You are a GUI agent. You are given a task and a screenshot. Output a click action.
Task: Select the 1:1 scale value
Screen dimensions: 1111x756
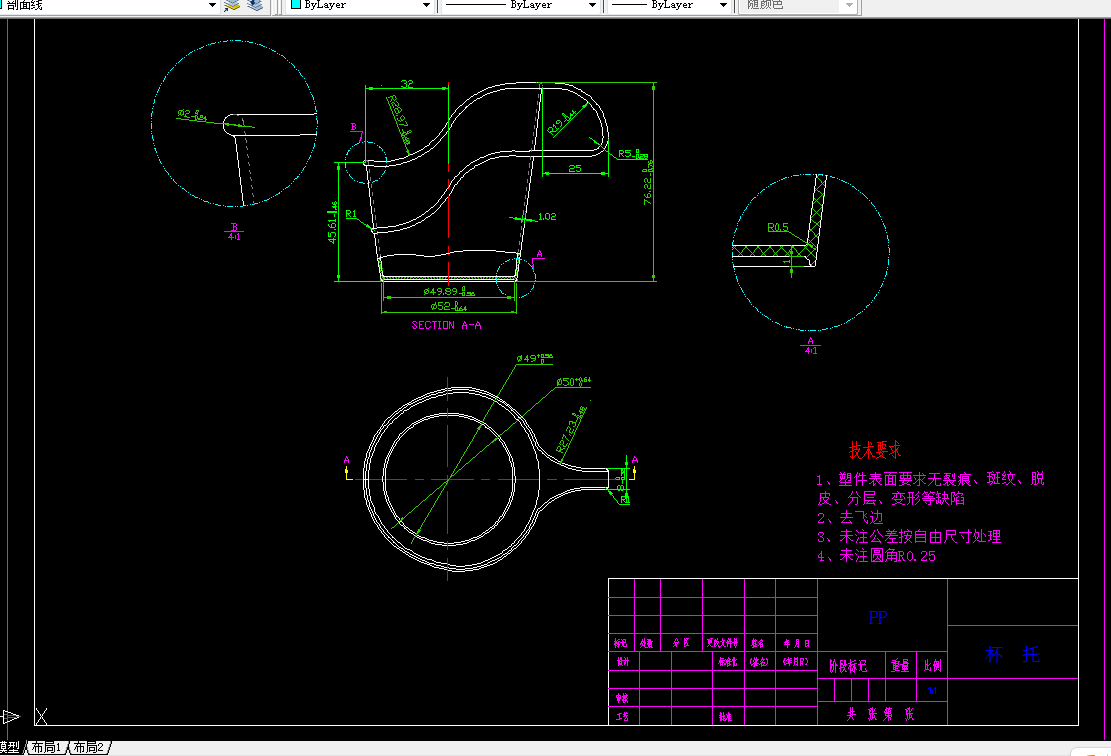coord(932,691)
